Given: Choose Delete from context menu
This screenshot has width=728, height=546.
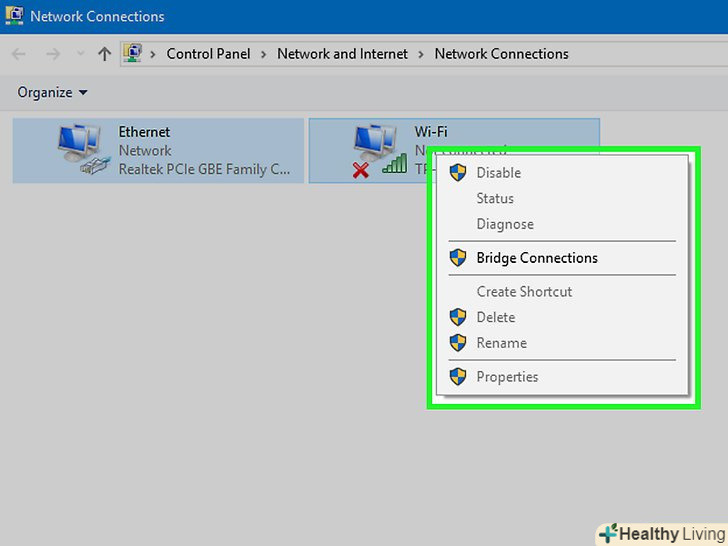Looking at the screenshot, I should [562, 317].
